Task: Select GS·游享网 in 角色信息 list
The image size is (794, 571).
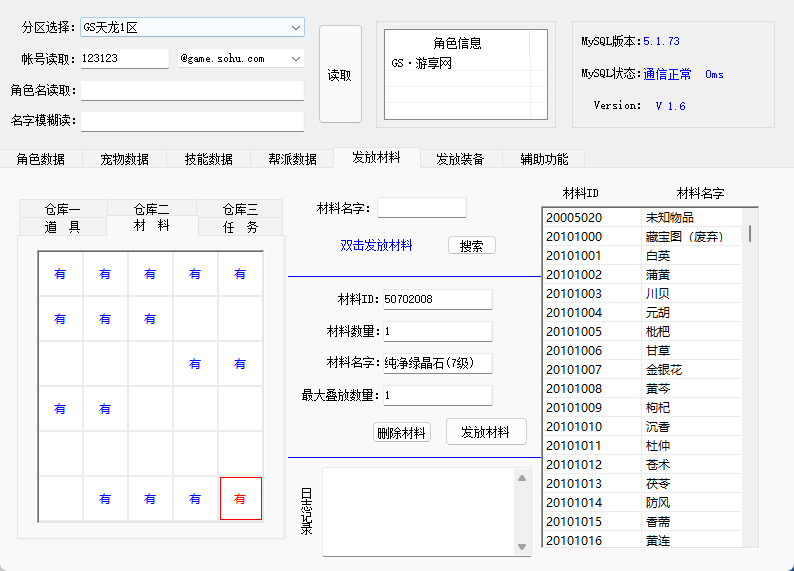Action: pyautogui.click(x=423, y=63)
